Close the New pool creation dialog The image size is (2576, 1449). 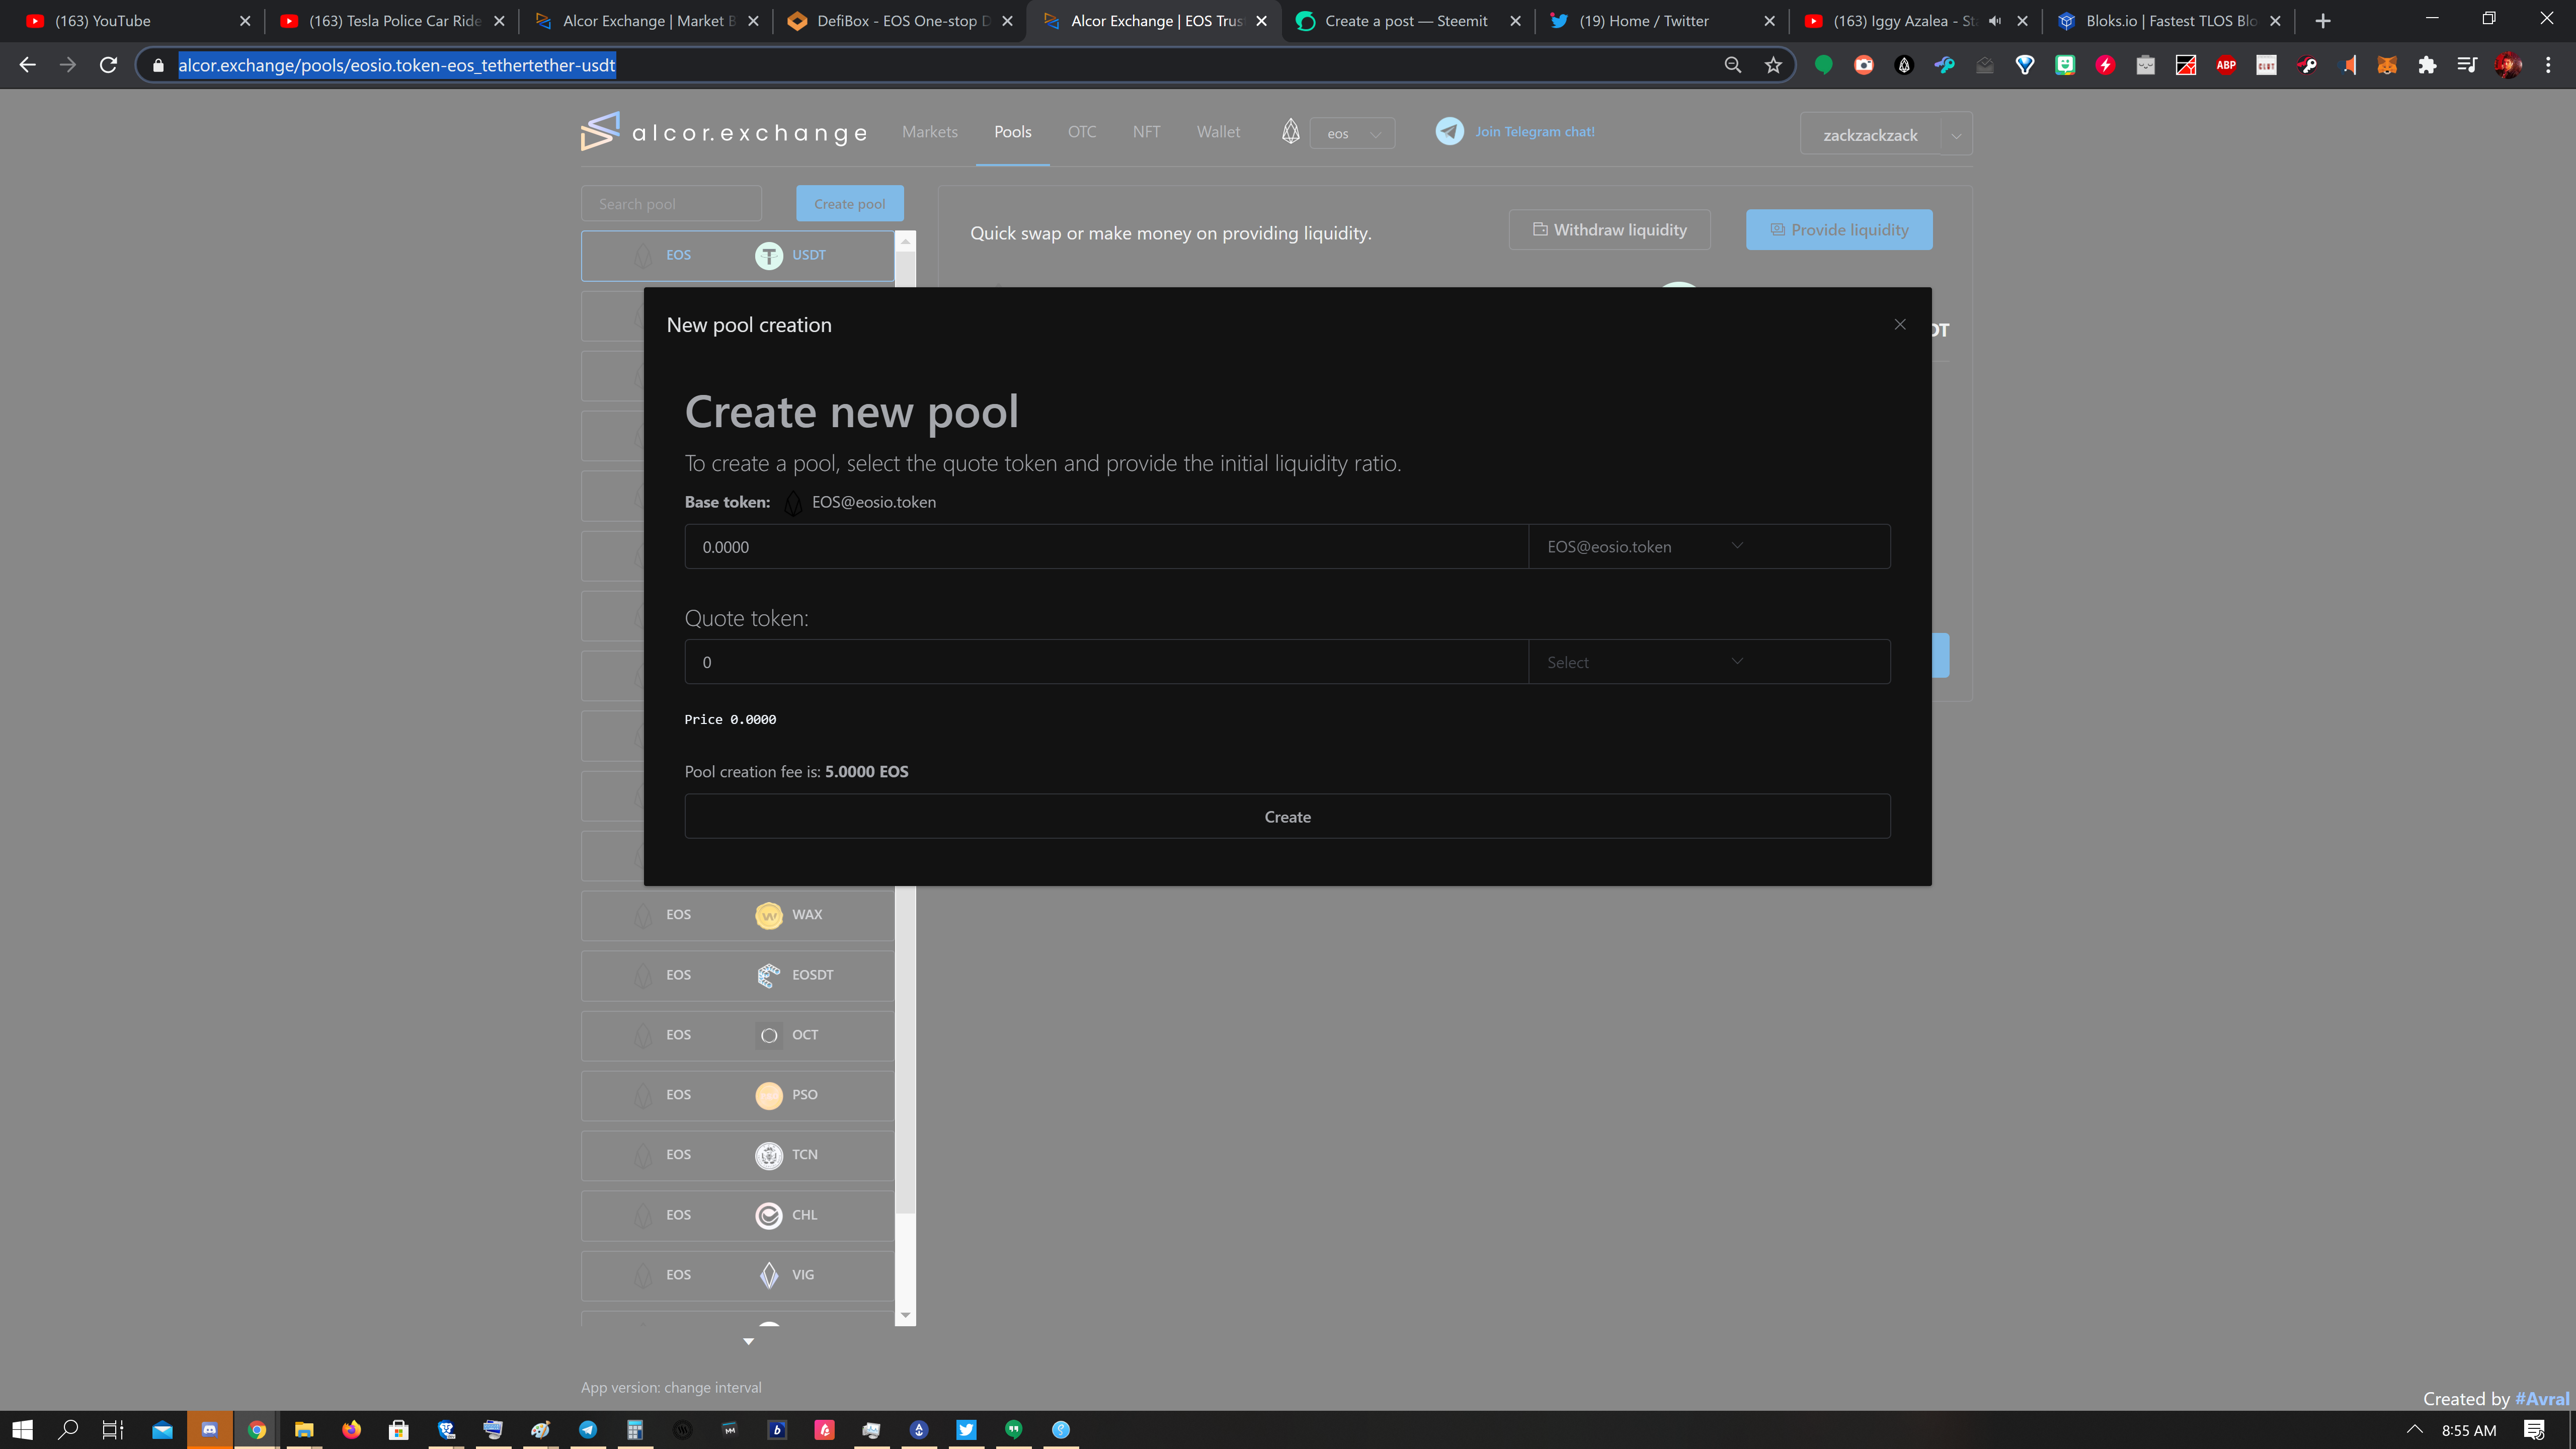(1900, 324)
